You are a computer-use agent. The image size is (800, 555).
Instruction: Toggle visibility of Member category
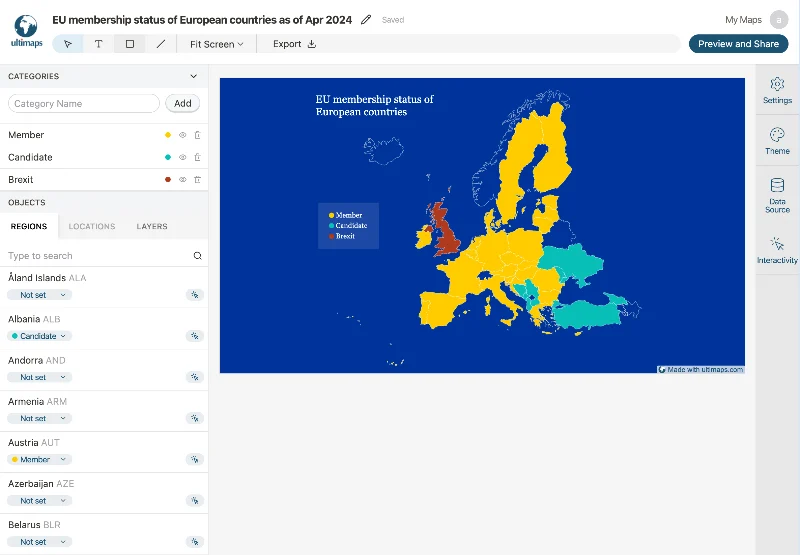182,135
